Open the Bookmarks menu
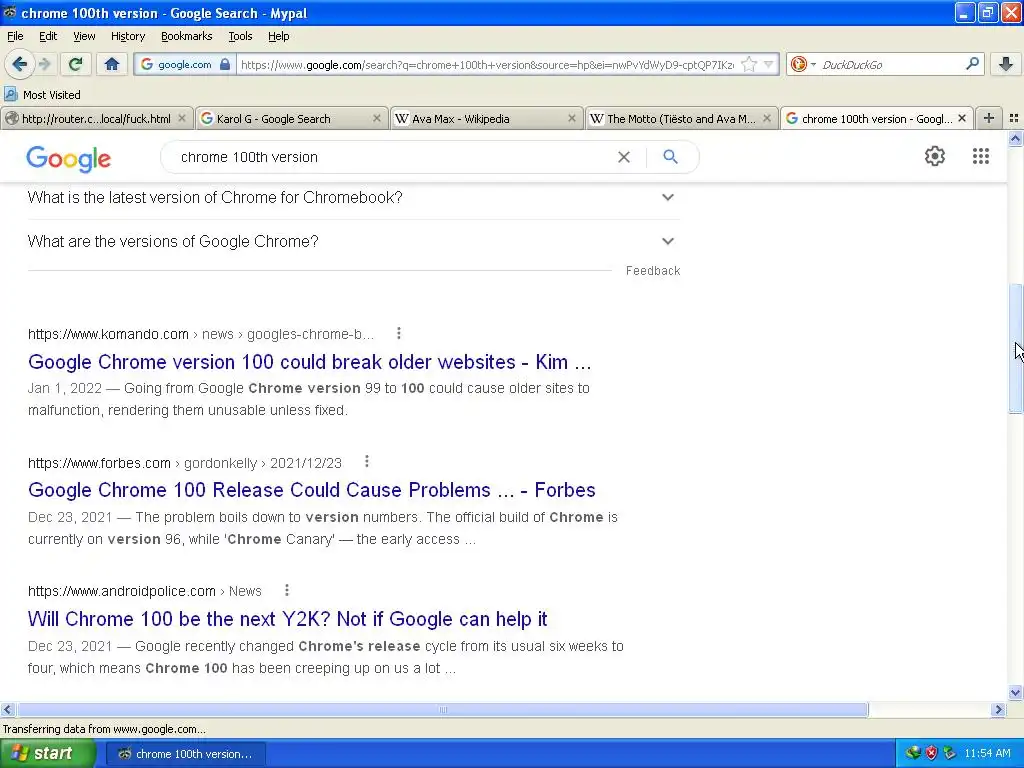The height and width of the screenshot is (768, 1024). tap(186, 36)
